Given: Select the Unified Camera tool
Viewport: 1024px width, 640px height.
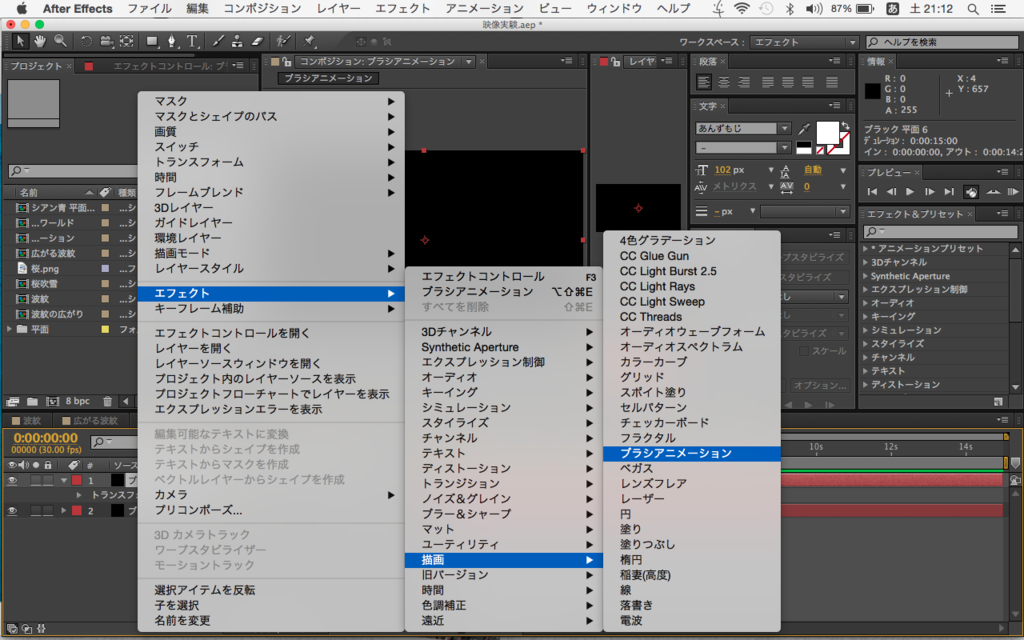Looking at the screenshot, I should pos(106,41).
